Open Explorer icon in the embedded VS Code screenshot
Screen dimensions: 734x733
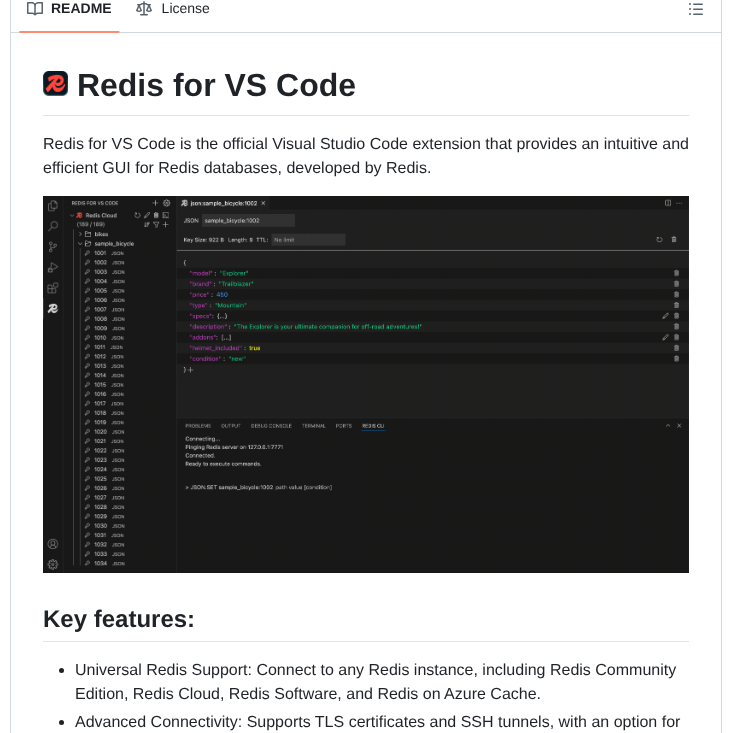click(53, 205)
